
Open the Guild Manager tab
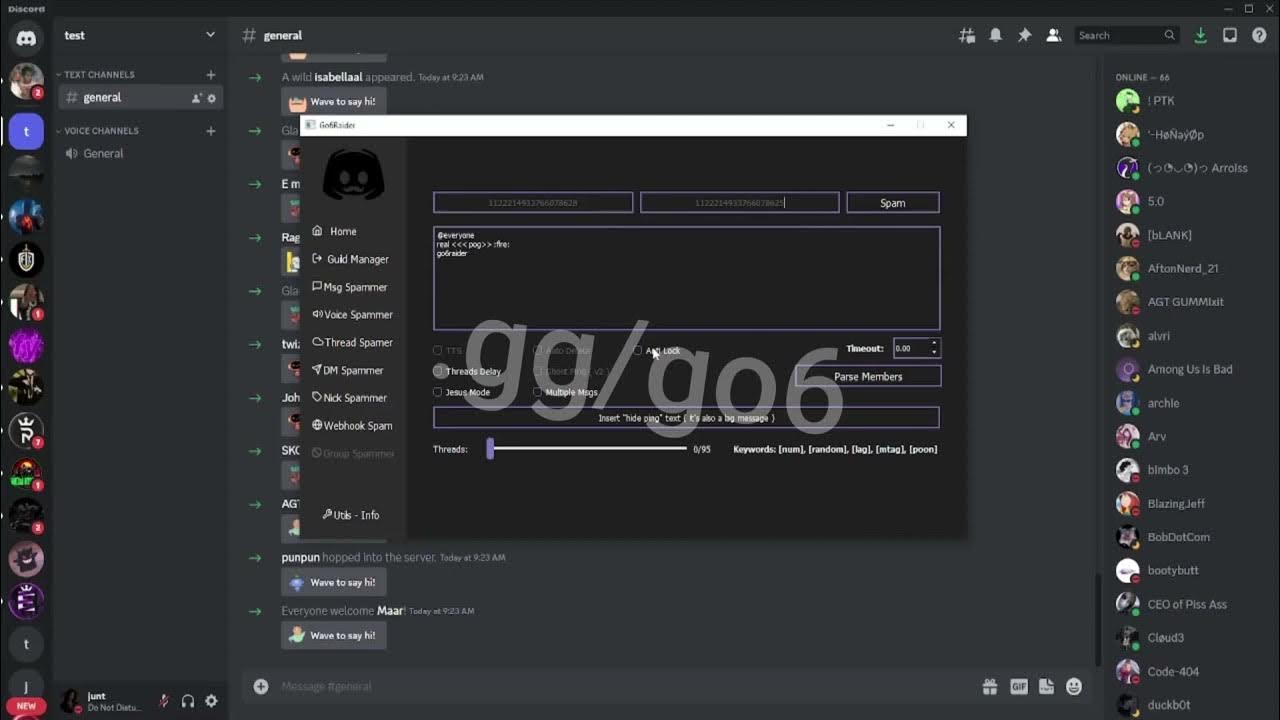click(x=350, y=259)
